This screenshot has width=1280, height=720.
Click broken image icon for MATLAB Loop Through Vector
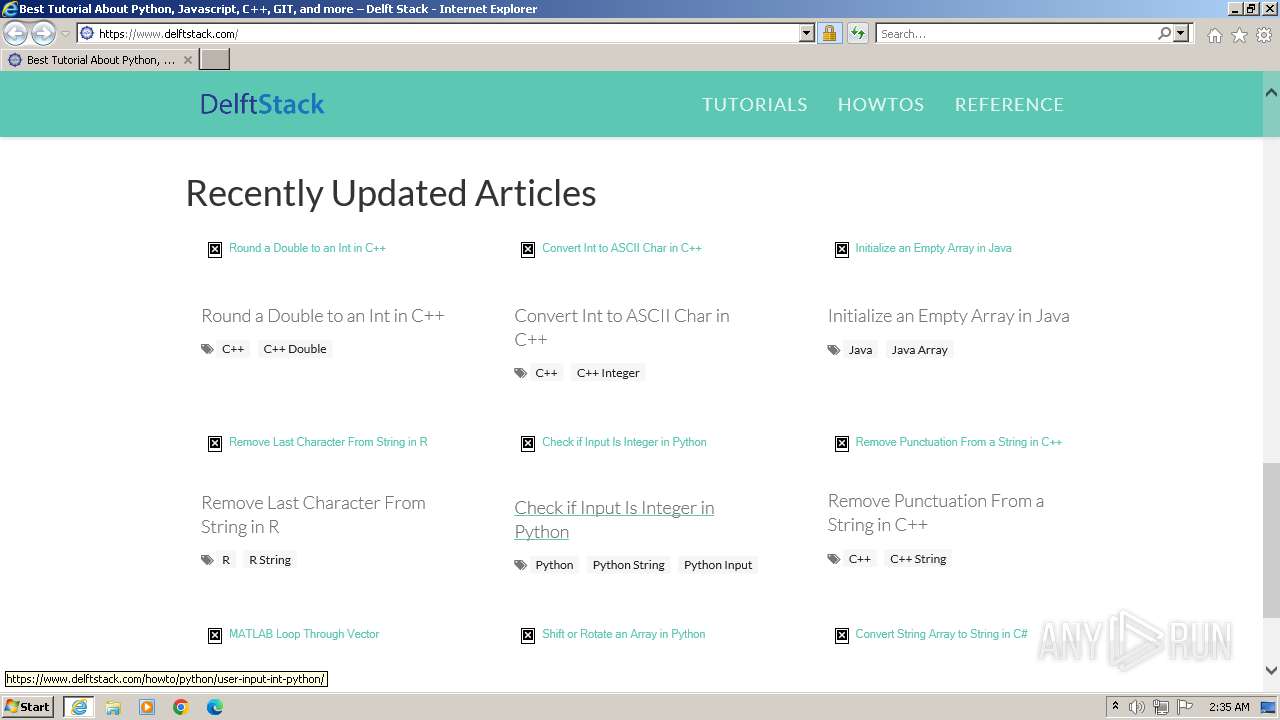click(x=215, y=635)
